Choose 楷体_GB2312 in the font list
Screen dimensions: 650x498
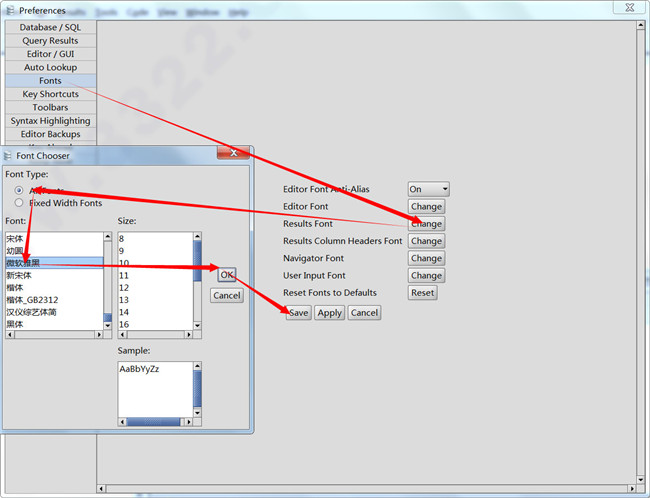point(54,300)
